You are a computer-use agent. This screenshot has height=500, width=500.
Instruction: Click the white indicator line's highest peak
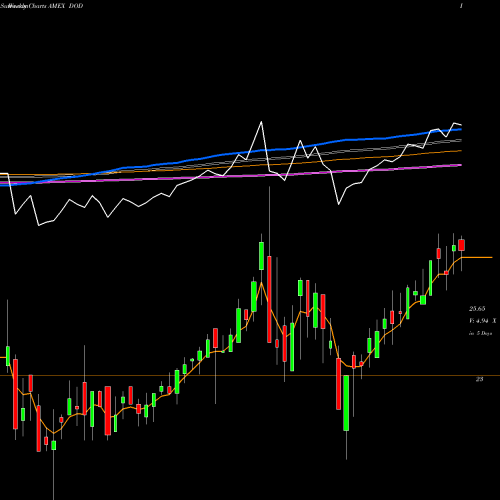pos(261,122)
